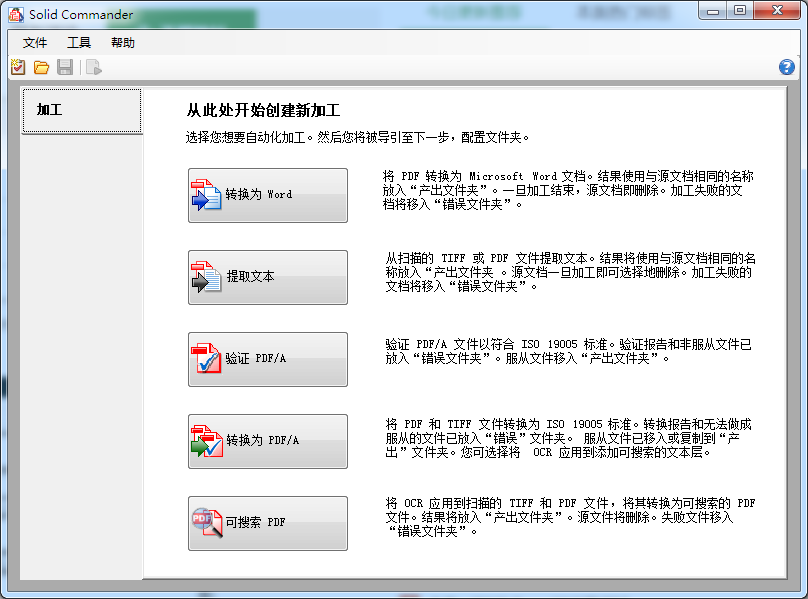Click the description starting 从扫描的 TIFF 或 PDF
Viewport: 808px width, 599px height.
click(570, 272)
